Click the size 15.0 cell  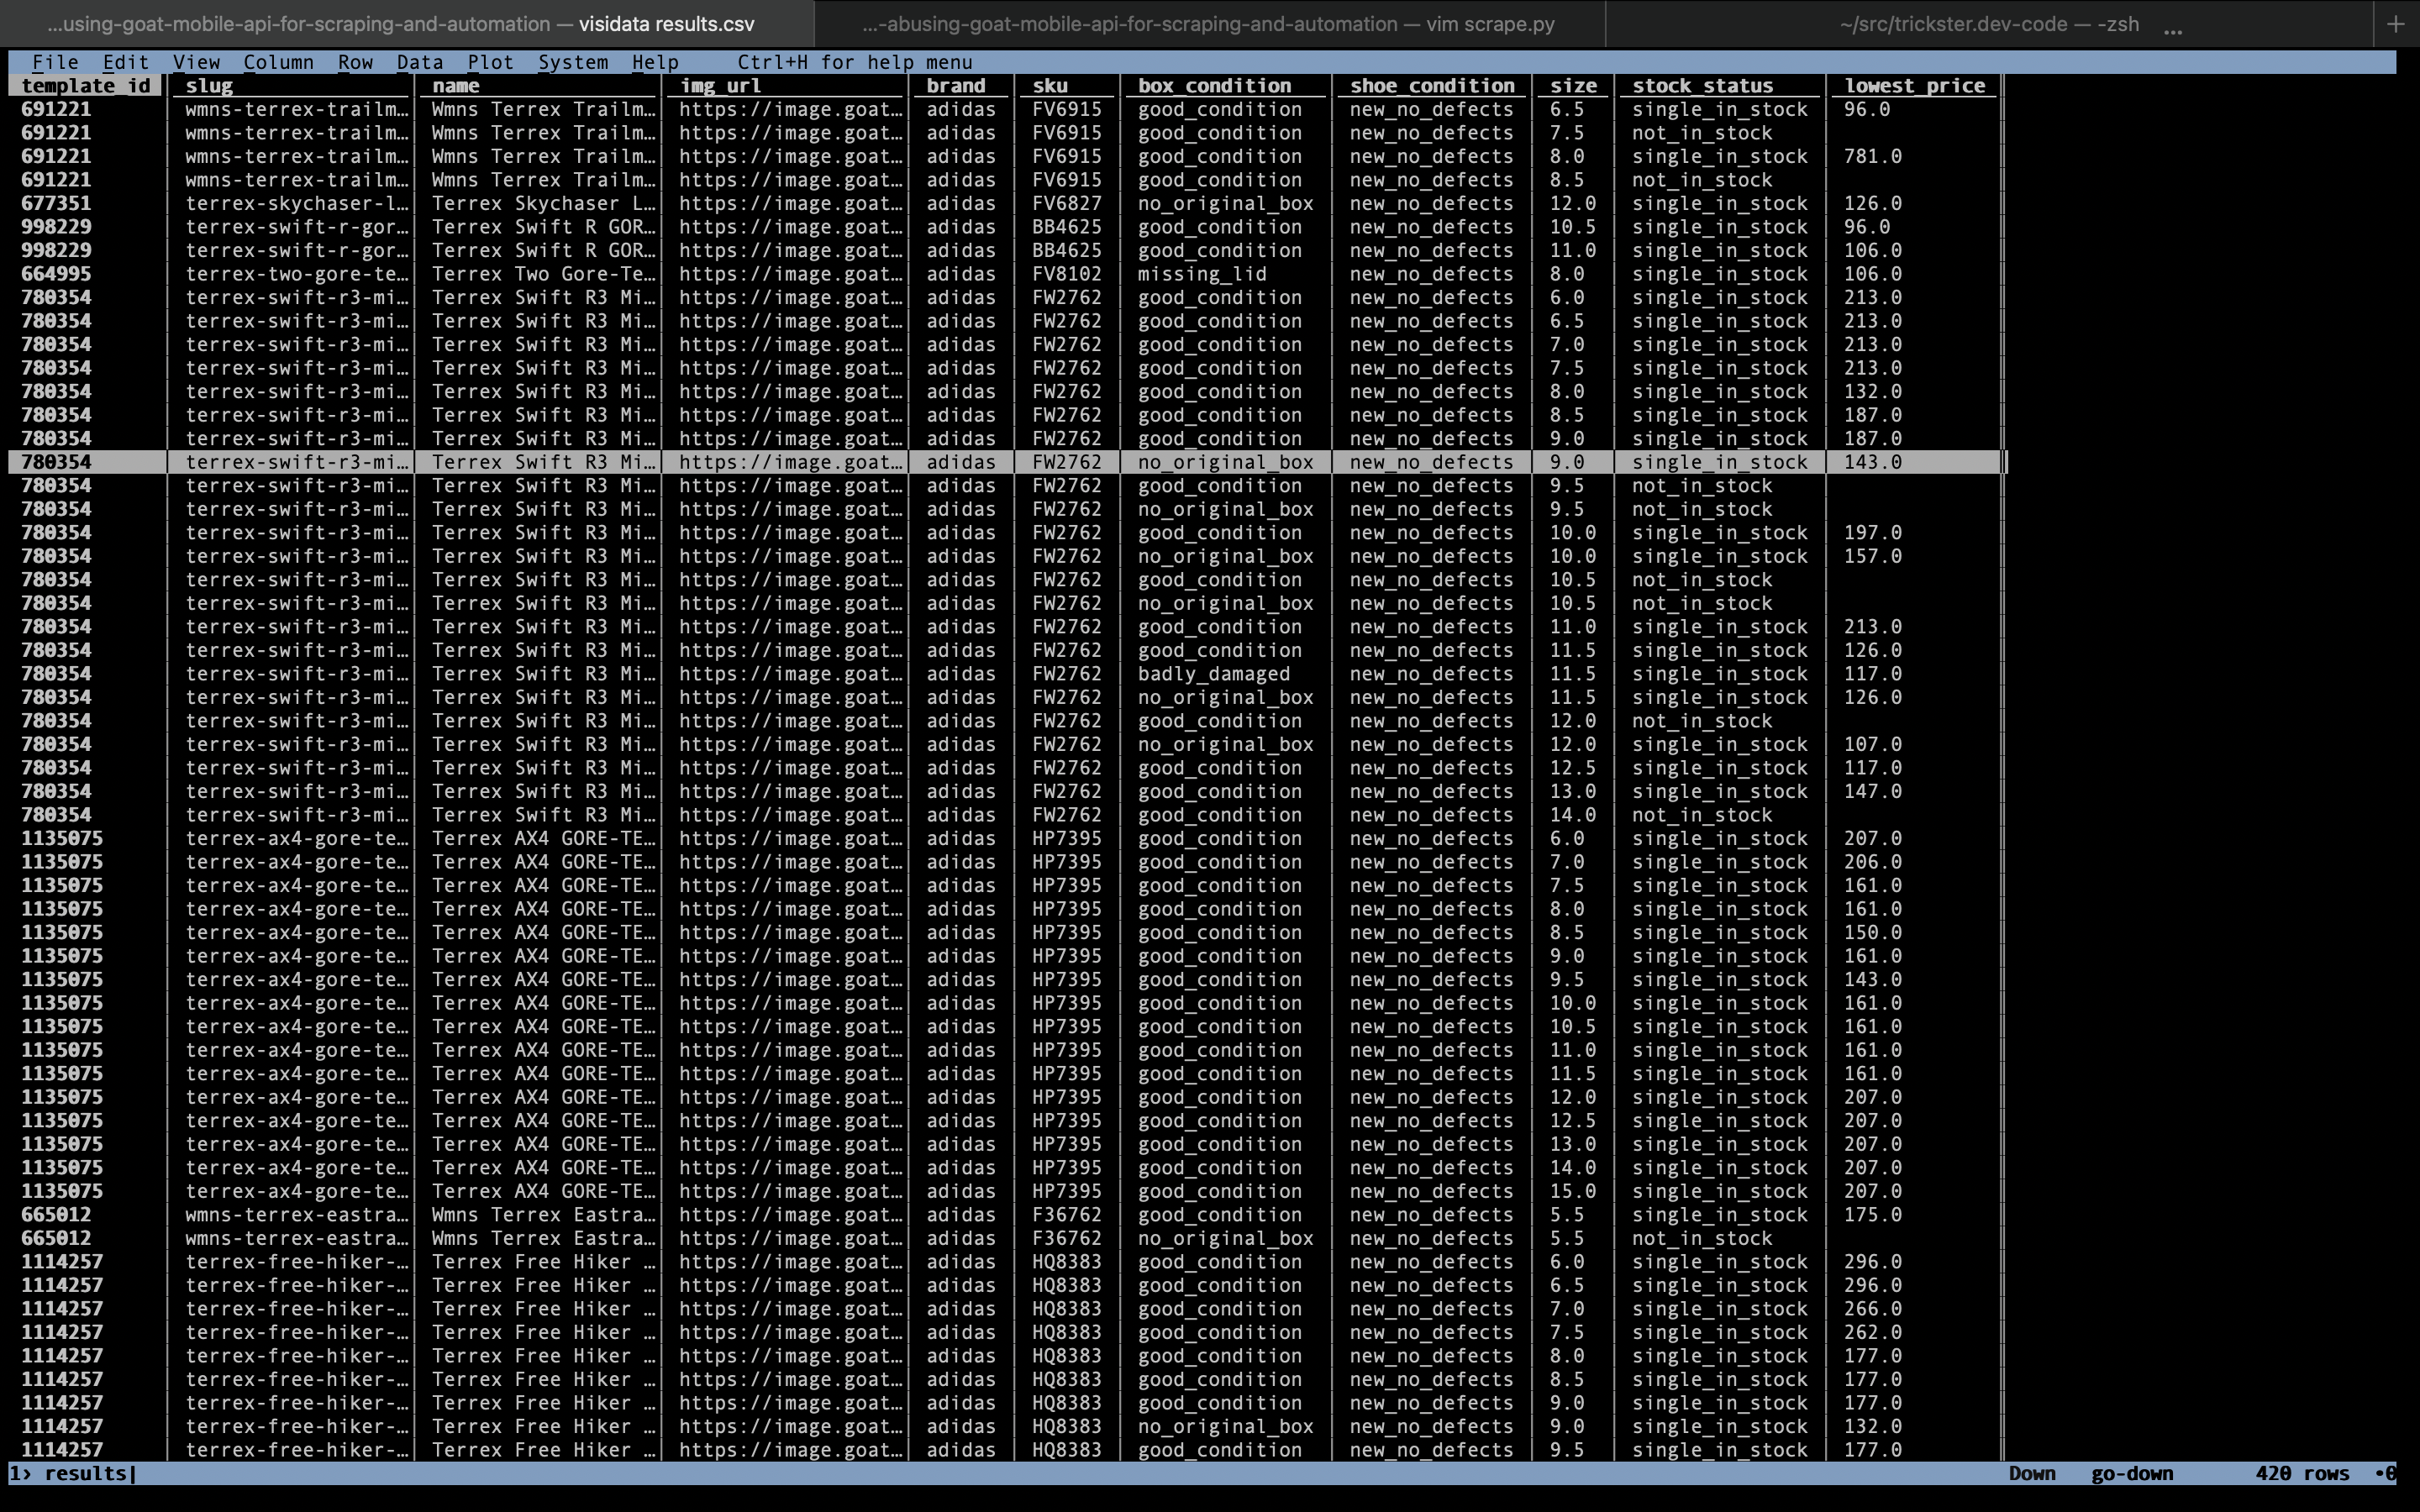pyautogui.click(x=1573, y=1191)
